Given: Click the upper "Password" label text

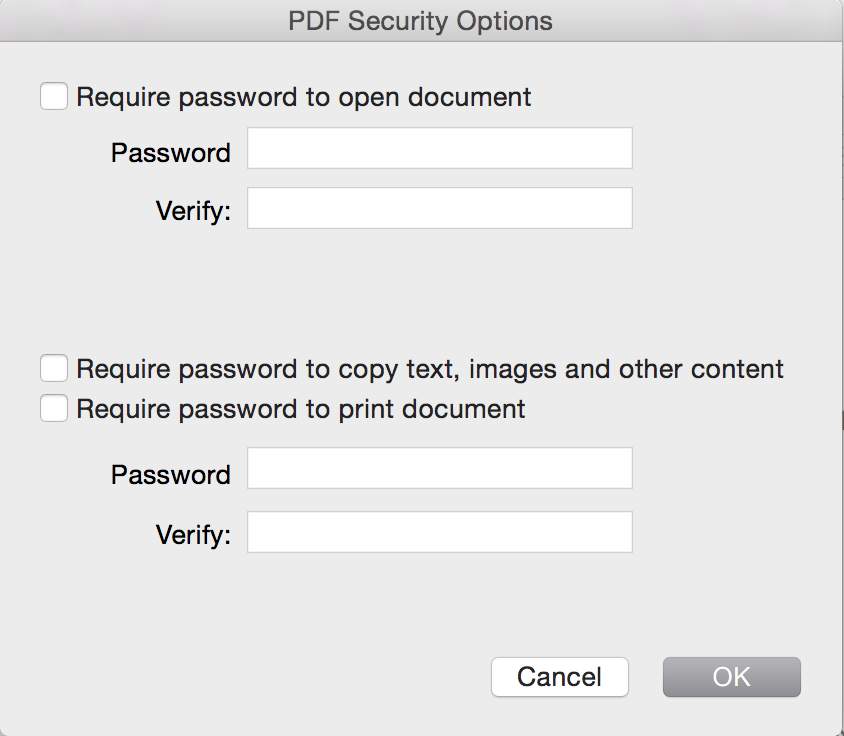Looking at the screenshot, I should click(170, 153).
